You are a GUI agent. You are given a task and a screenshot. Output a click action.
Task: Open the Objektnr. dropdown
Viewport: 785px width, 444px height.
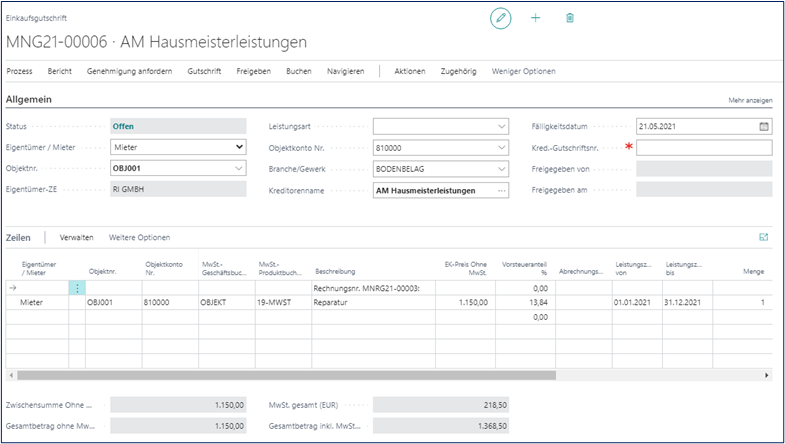[x=238, y=169]
